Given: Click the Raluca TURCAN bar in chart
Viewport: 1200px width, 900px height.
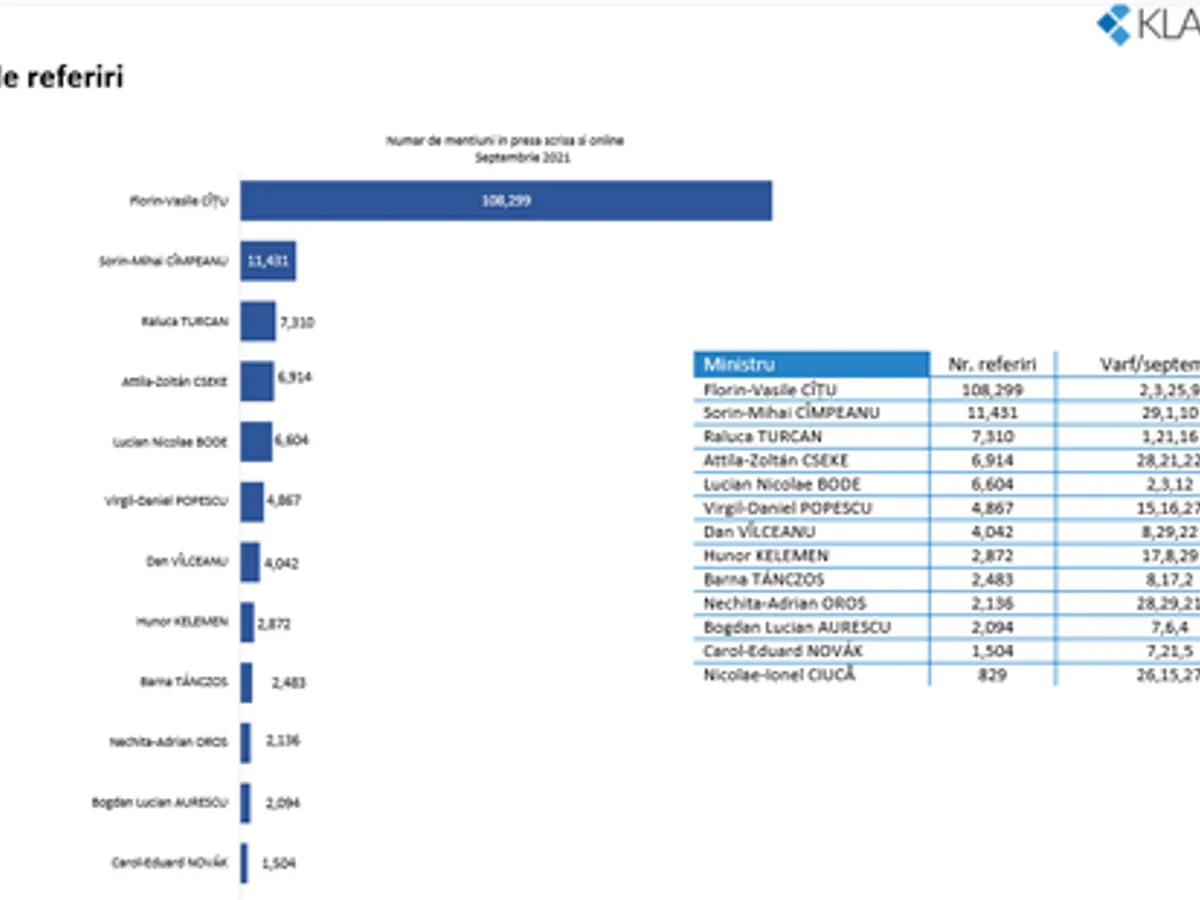Looking at the screenshot, I should pos(257,321).
